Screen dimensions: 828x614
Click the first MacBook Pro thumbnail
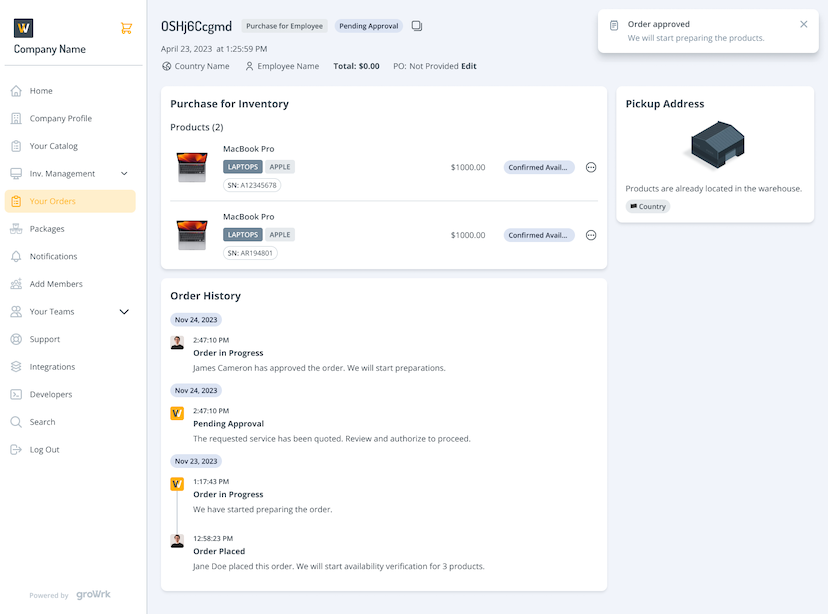click(x=192, y=167)
